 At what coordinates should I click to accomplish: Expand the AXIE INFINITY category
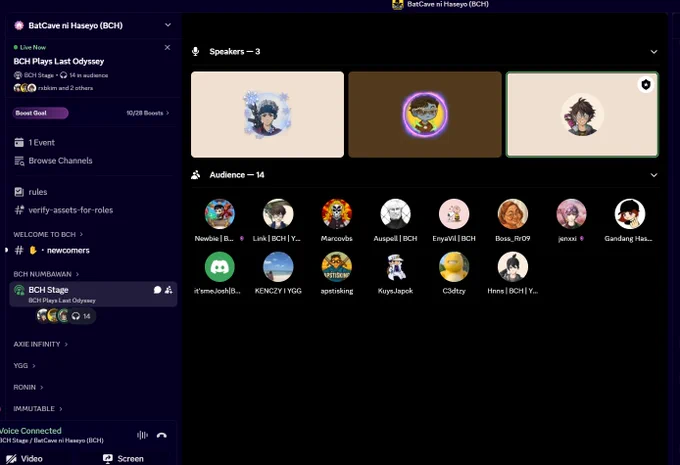pyautogui.click(x=40, y=344)
